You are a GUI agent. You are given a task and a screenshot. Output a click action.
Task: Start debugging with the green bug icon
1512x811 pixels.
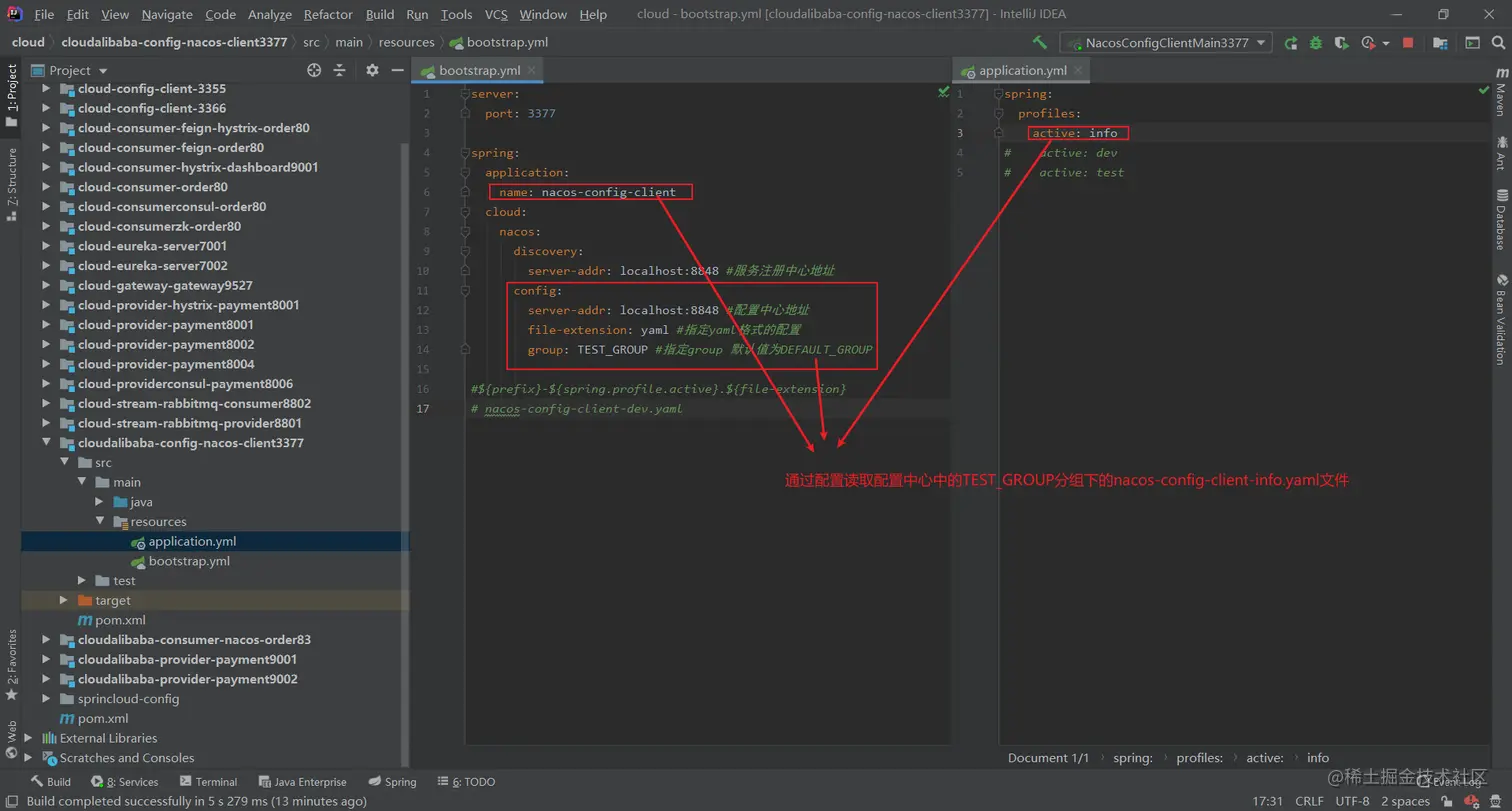point(1316,43)
